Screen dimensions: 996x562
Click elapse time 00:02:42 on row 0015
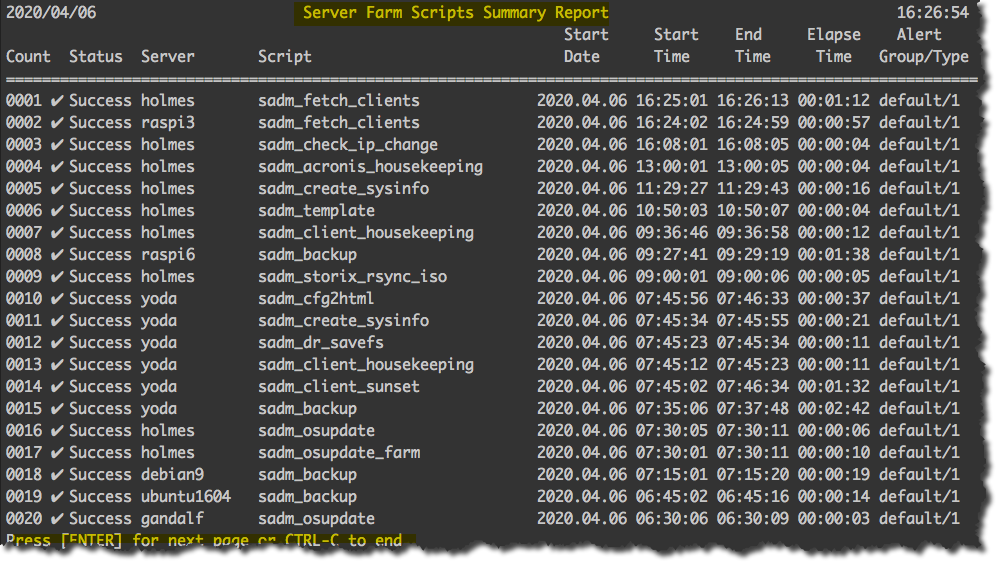[833, 409]
